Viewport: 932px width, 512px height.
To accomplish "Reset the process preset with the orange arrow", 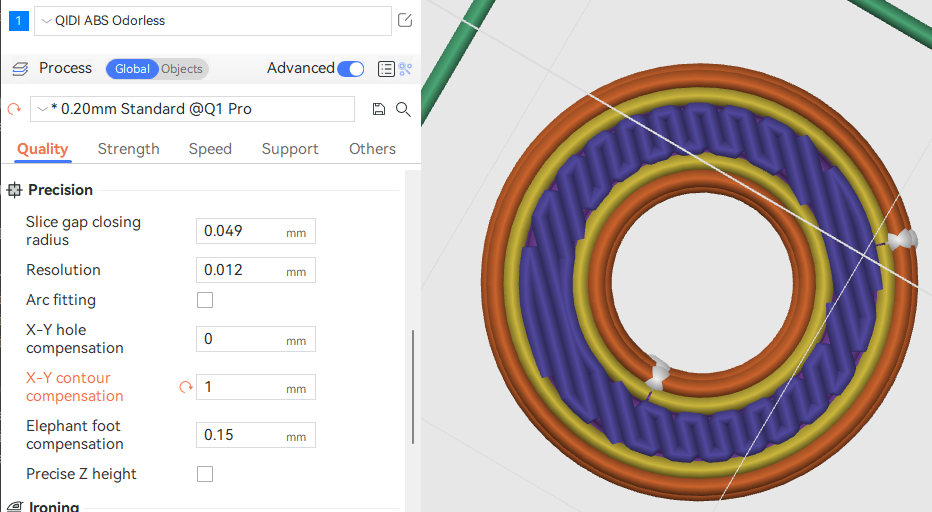I will 14,109.
